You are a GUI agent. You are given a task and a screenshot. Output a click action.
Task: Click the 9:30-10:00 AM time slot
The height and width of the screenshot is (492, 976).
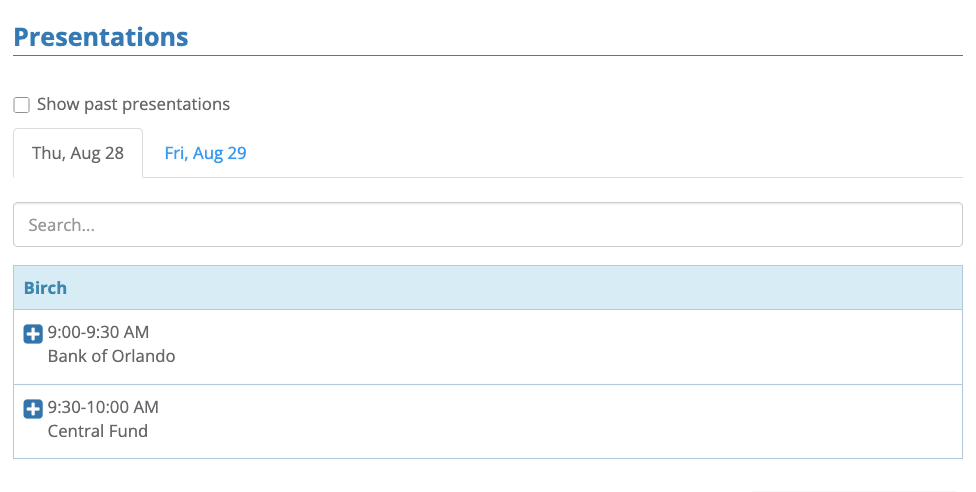click(103, 407)
